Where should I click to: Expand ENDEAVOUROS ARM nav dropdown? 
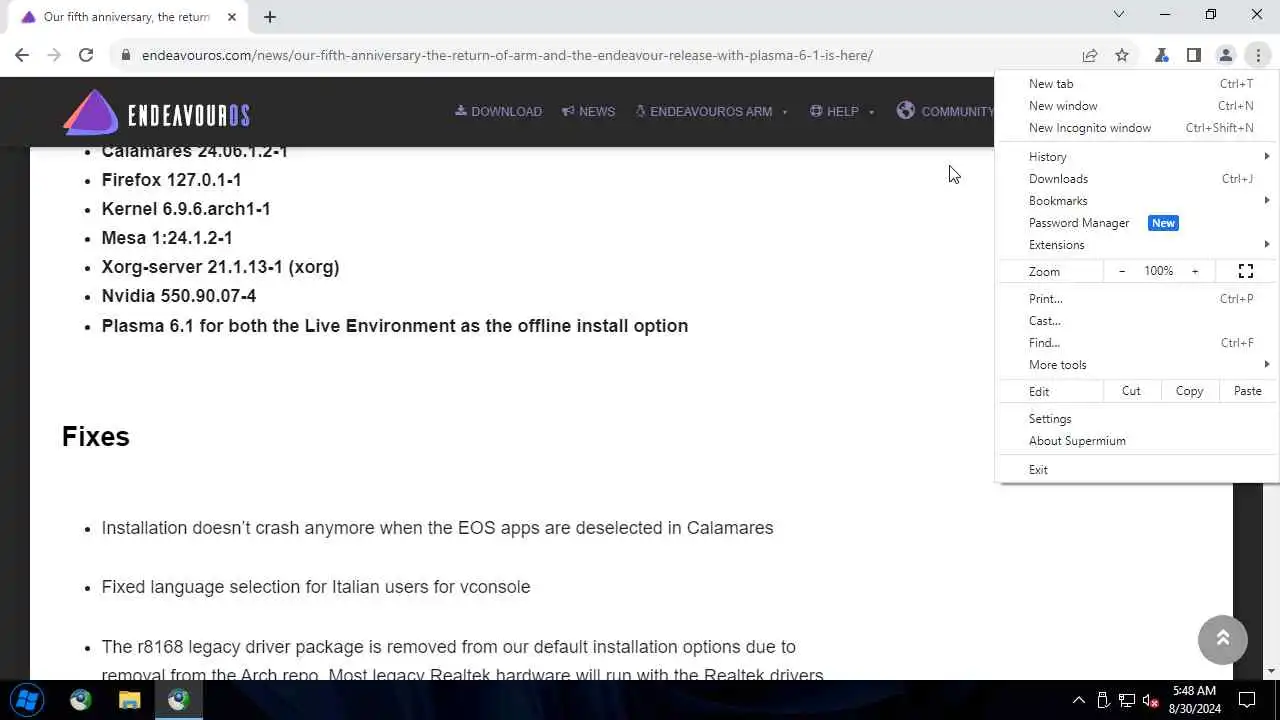711,111
